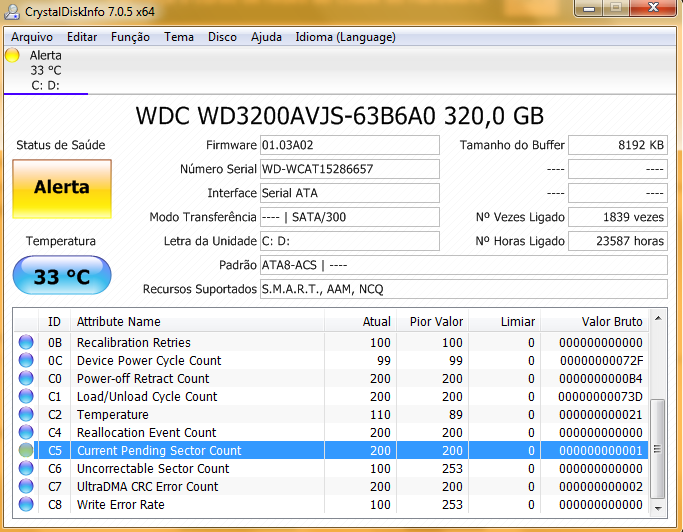Image resolution: width=683 pixels, height=532 pixels.
Task: Click the 33 °C temperature button
Action: point(62,276)
